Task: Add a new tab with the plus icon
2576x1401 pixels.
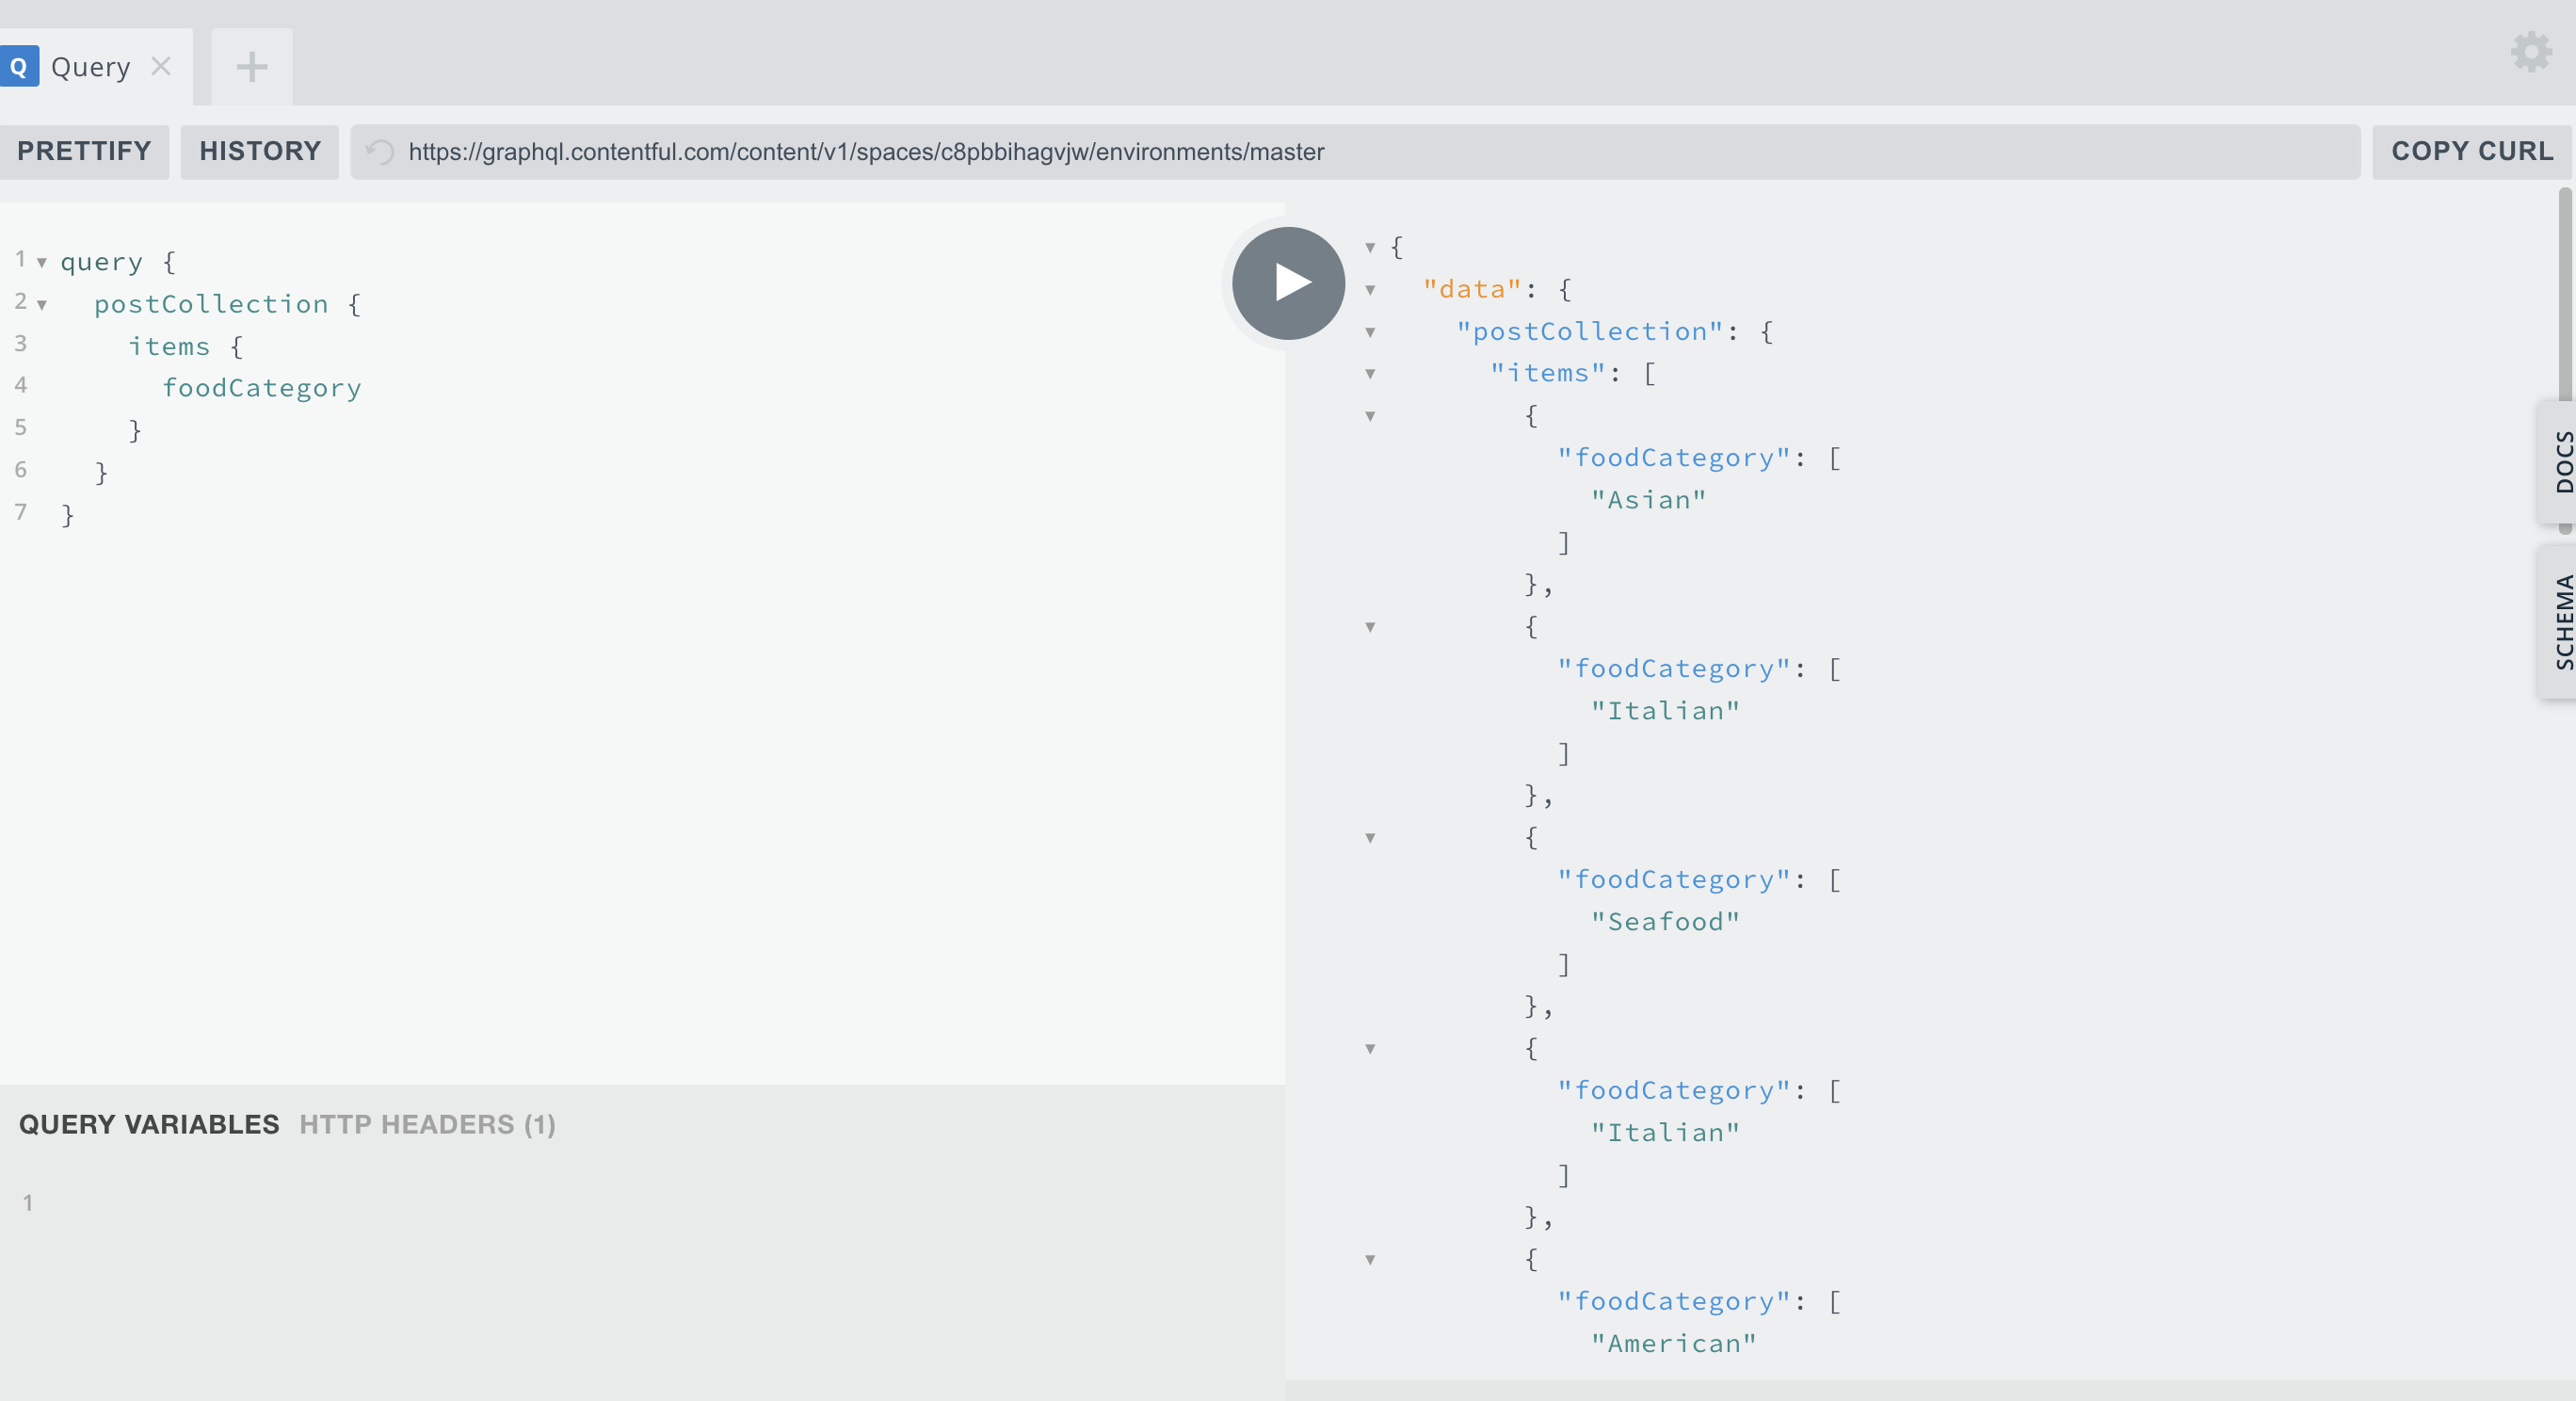Action: pyautogui.click(x=252, y=67)
